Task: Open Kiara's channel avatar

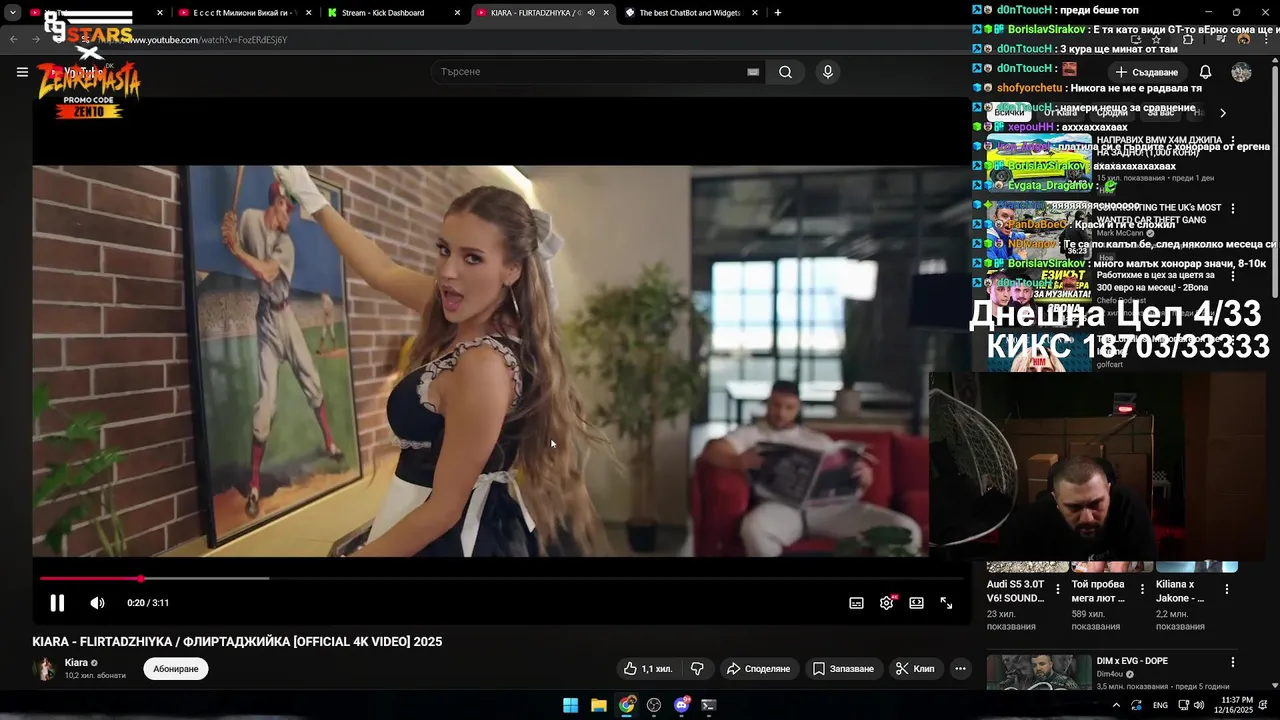Action: coord(45,669)
